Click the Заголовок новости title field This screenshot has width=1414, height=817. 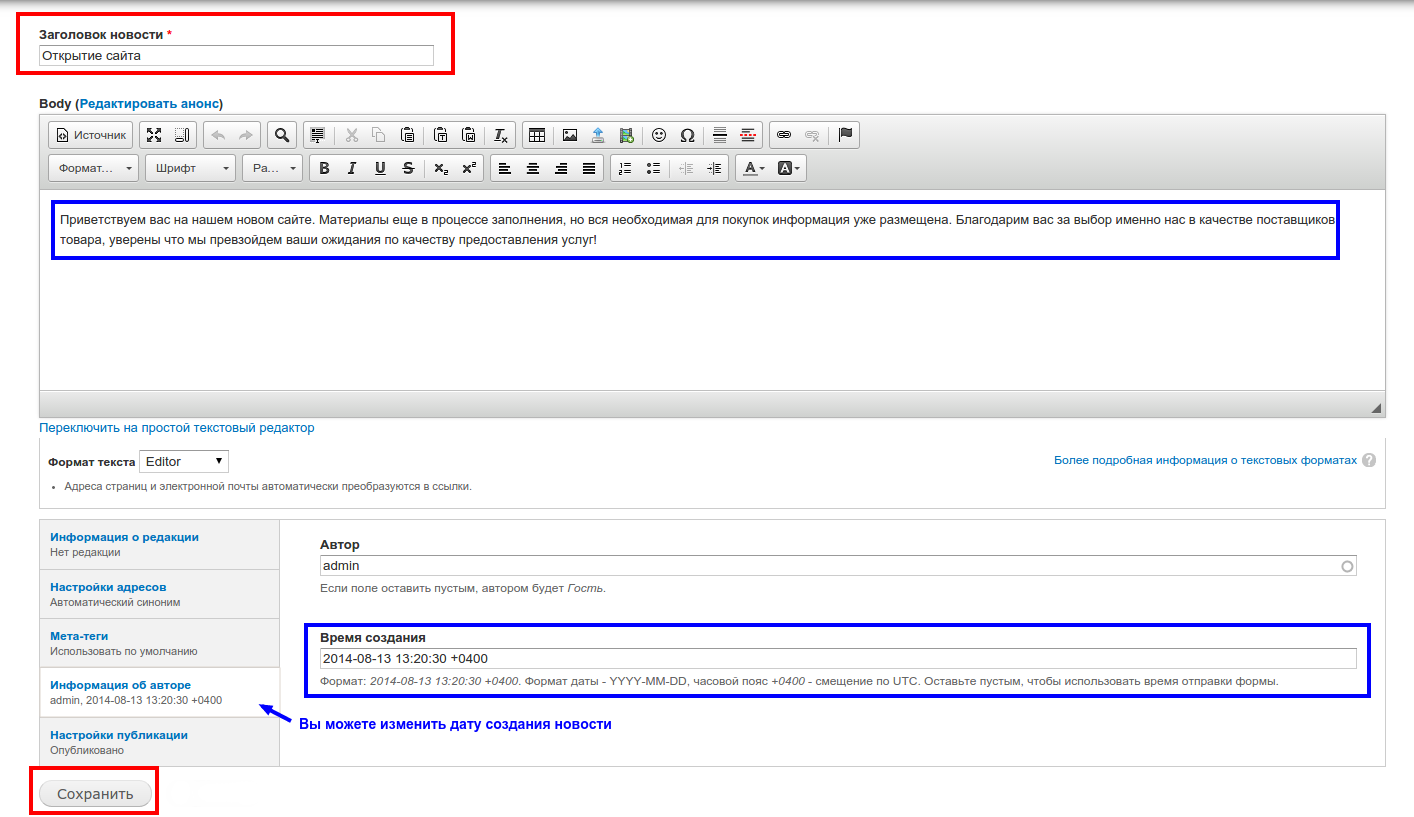point(236,56)
